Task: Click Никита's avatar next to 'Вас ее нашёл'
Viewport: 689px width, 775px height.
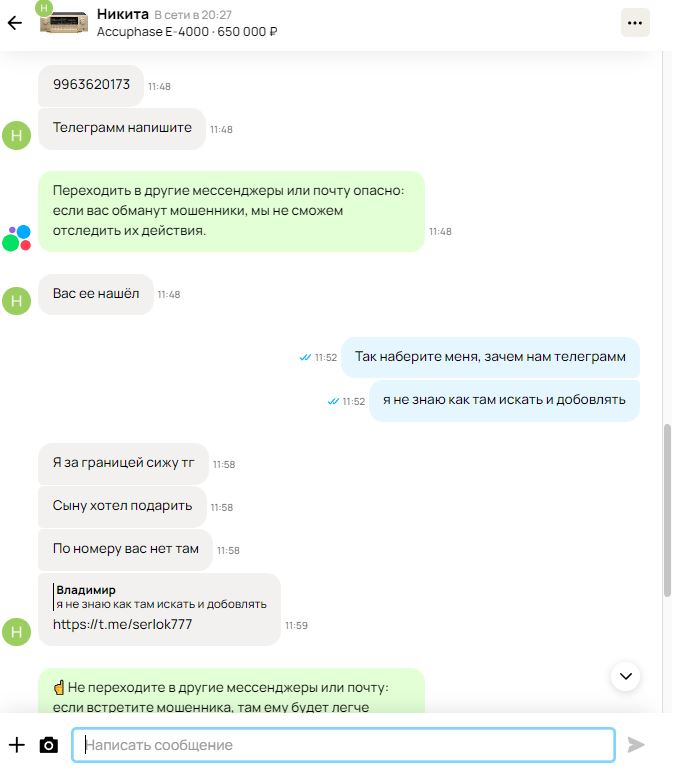Action: tap(16, 301)
